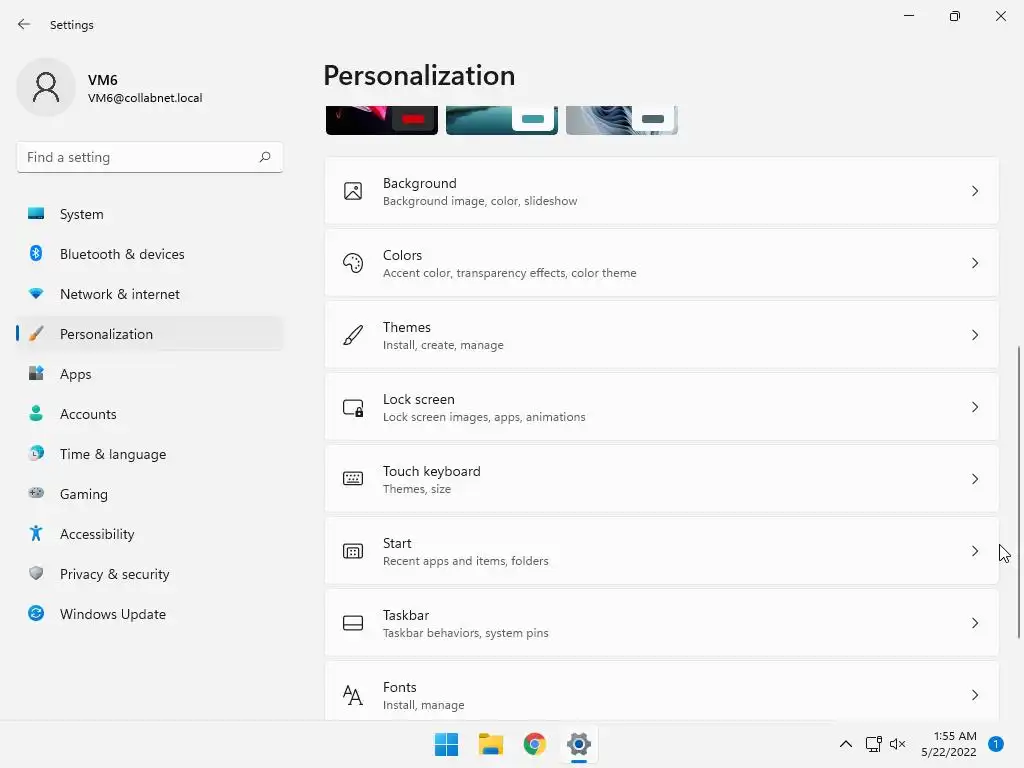
Task: Click the back arrow in Settings header
Action: click(24, 24)
